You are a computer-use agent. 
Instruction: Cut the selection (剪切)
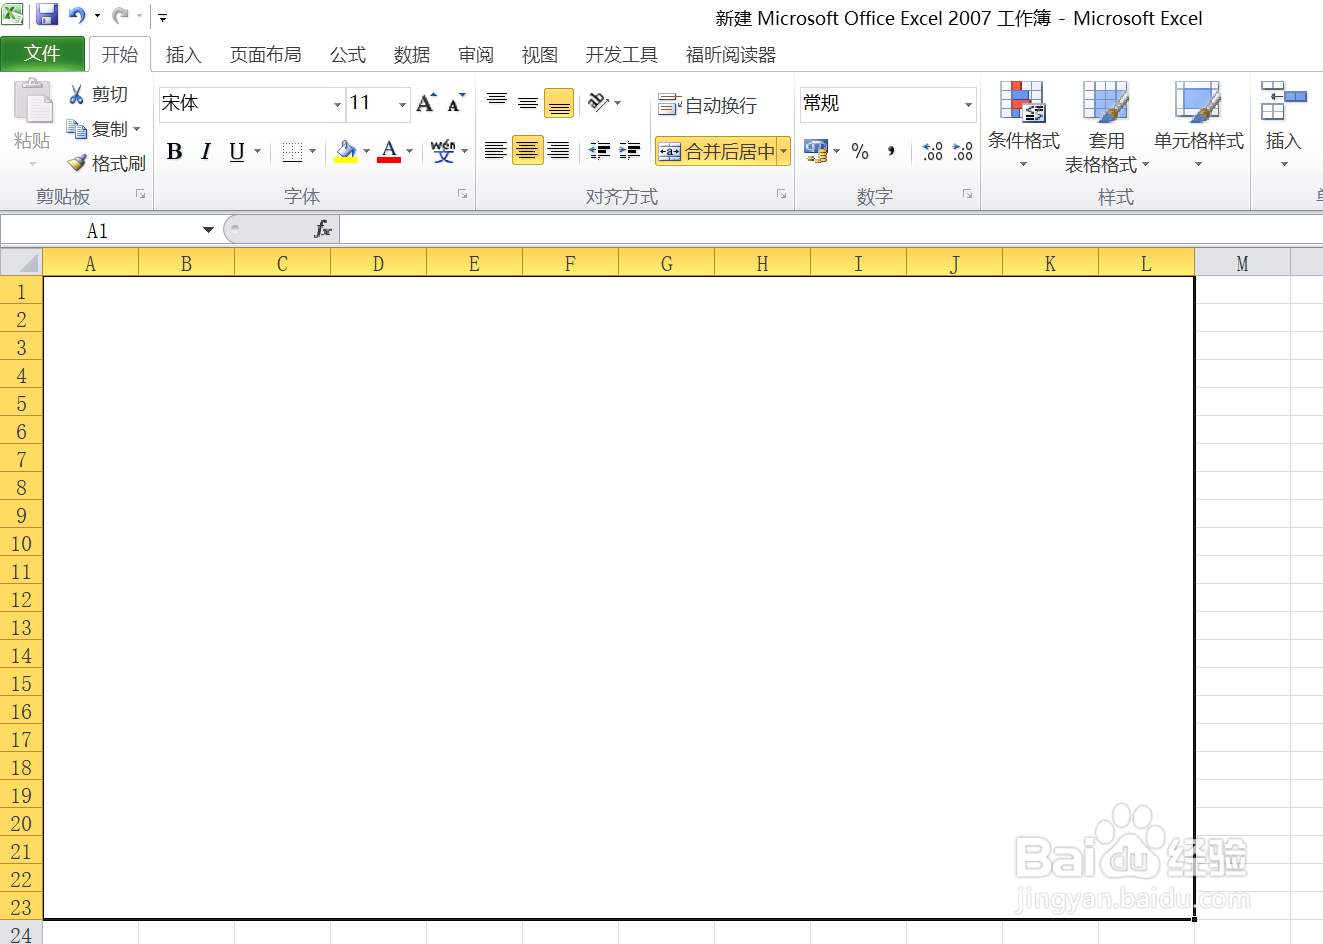(x=98, y=94)
